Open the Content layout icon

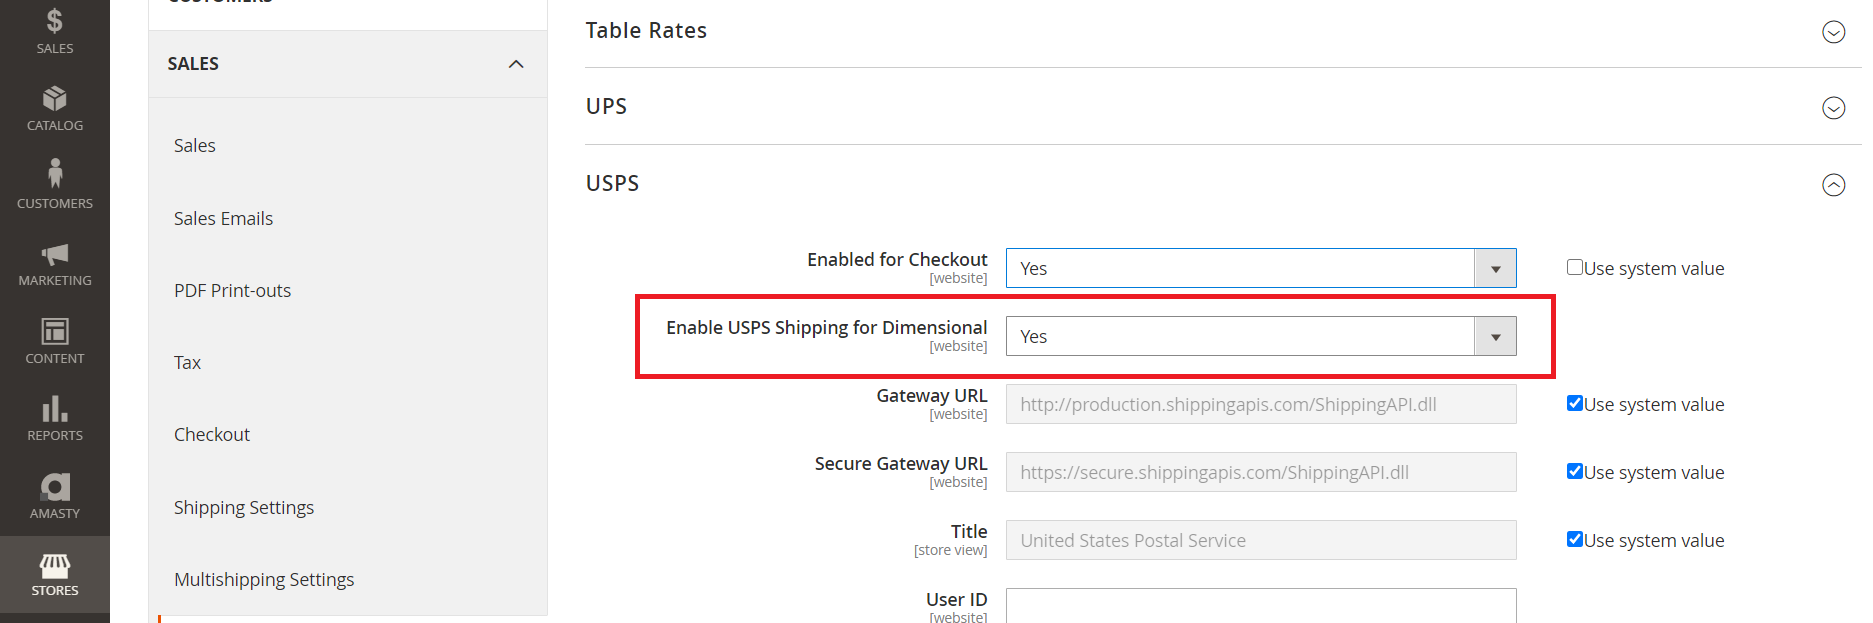(x=55, y=331)
